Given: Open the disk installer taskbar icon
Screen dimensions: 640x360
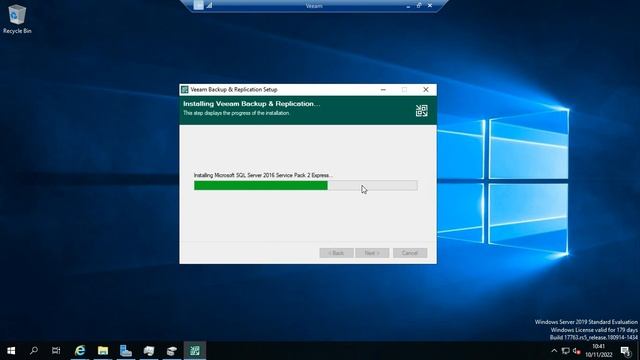Looking at the screenshot, I should pos(172,351).
